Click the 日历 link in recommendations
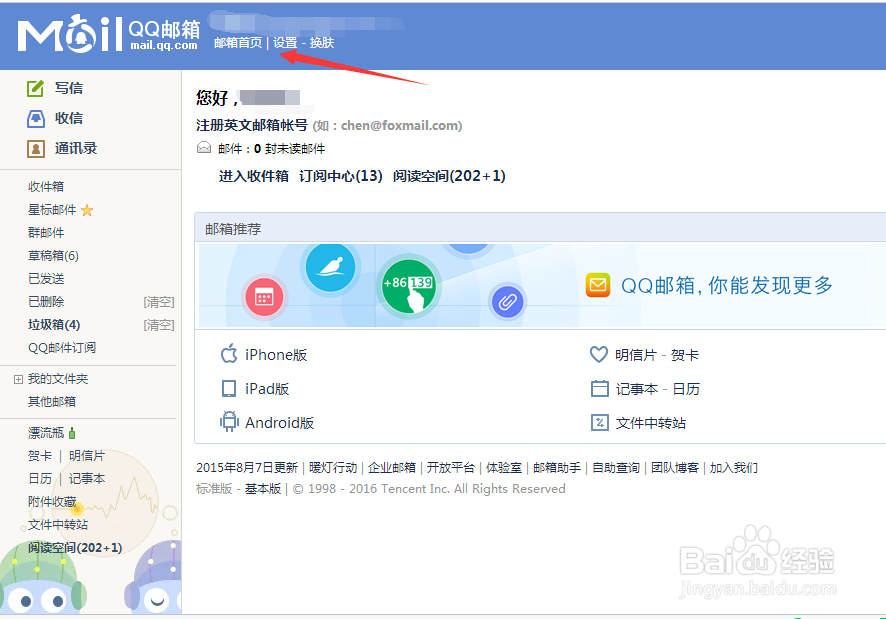 (x=687, y=389)
